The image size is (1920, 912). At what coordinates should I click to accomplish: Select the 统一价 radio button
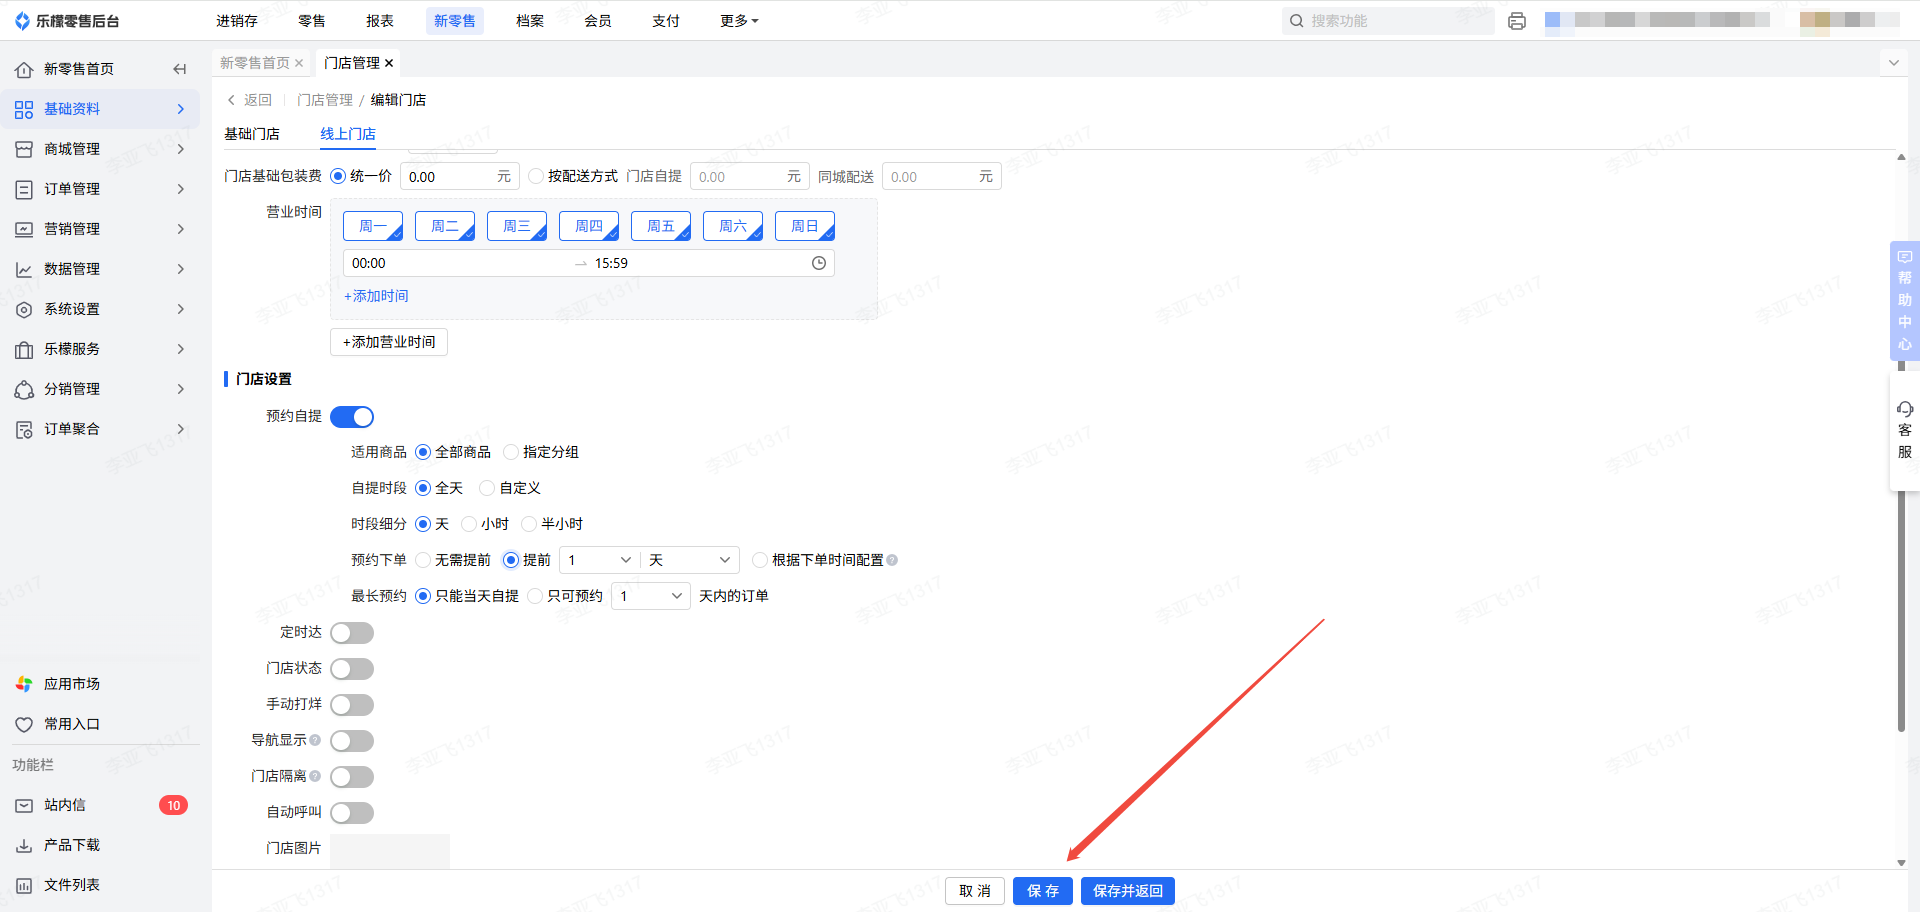pyautogui.click(x=338, y=176)
